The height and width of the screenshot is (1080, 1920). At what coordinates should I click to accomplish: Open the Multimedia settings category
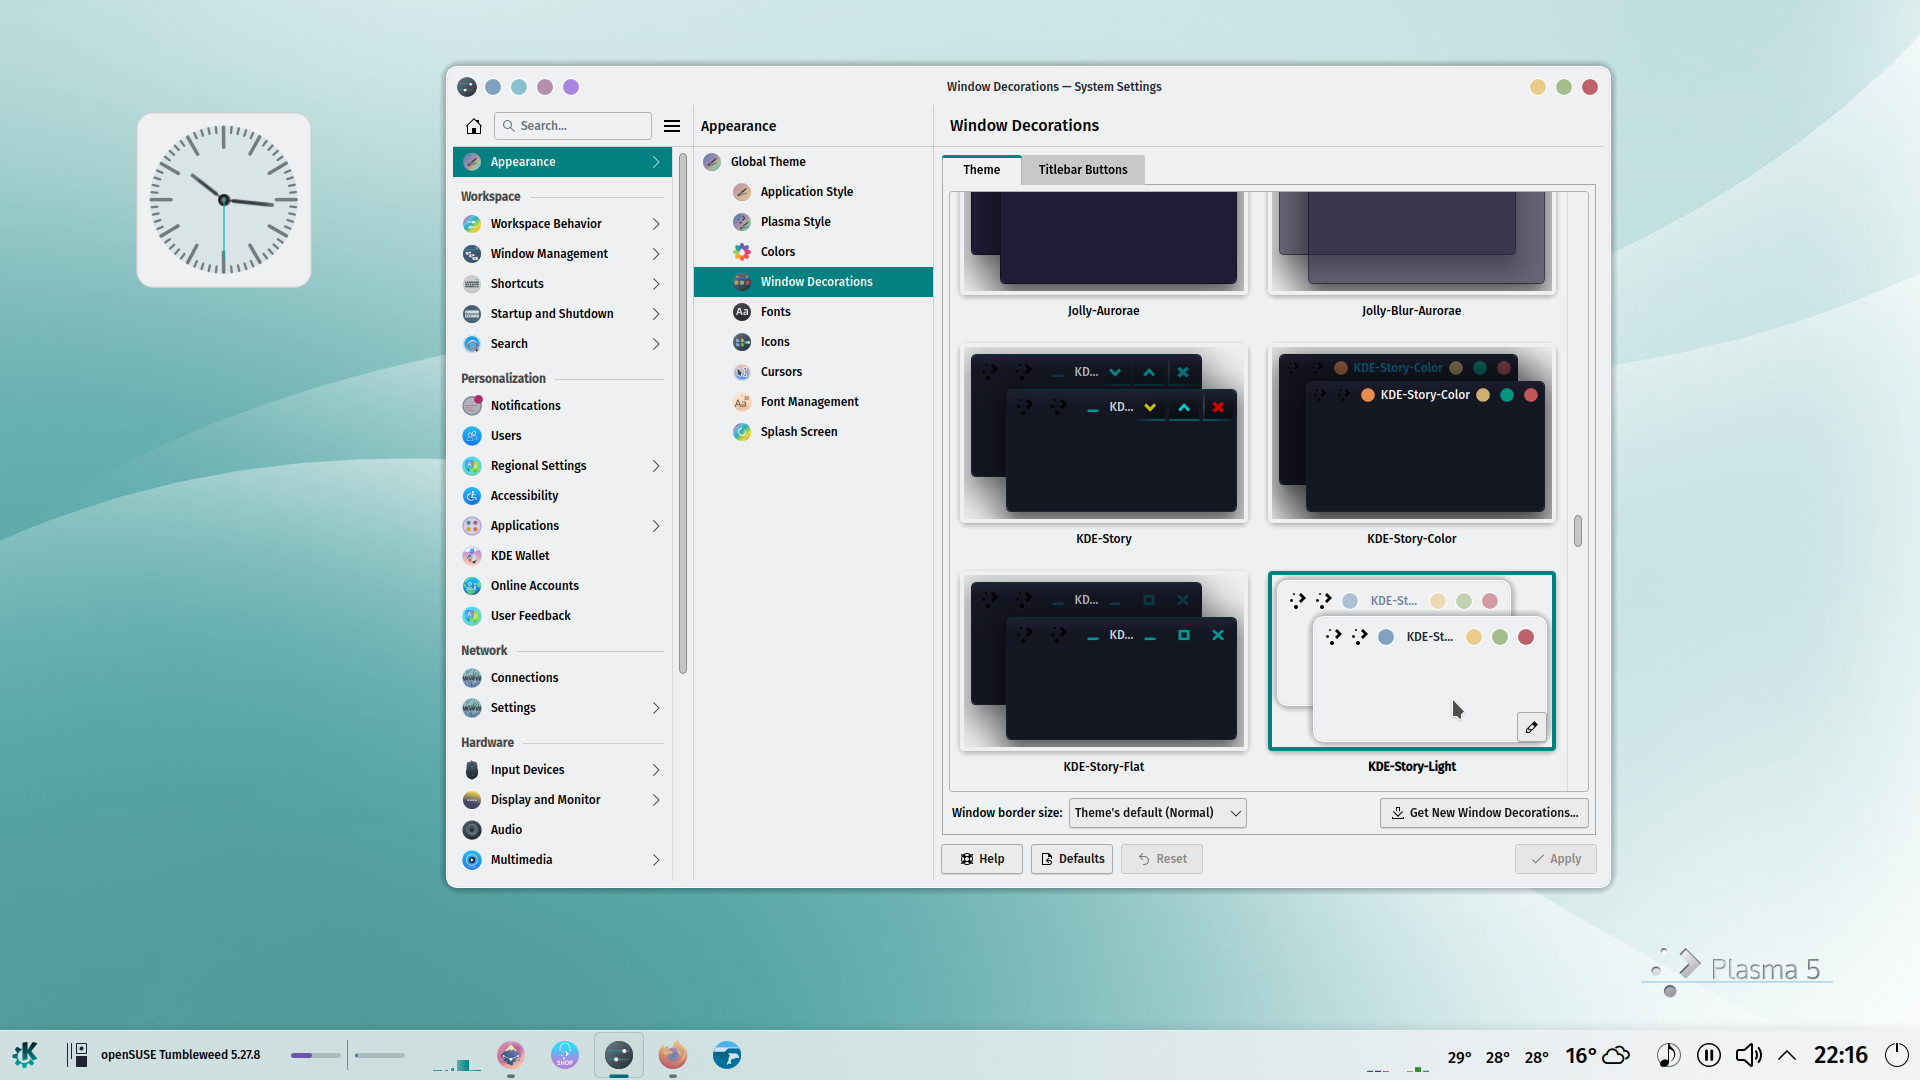coord(562,860)
